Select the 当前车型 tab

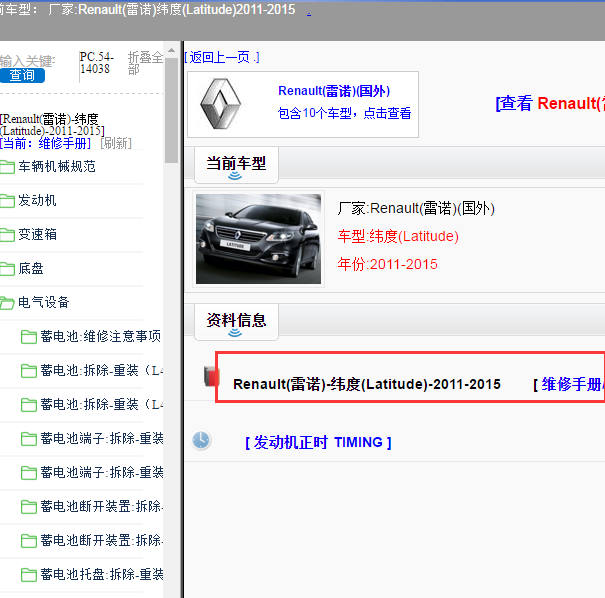(x=236, y=165)
